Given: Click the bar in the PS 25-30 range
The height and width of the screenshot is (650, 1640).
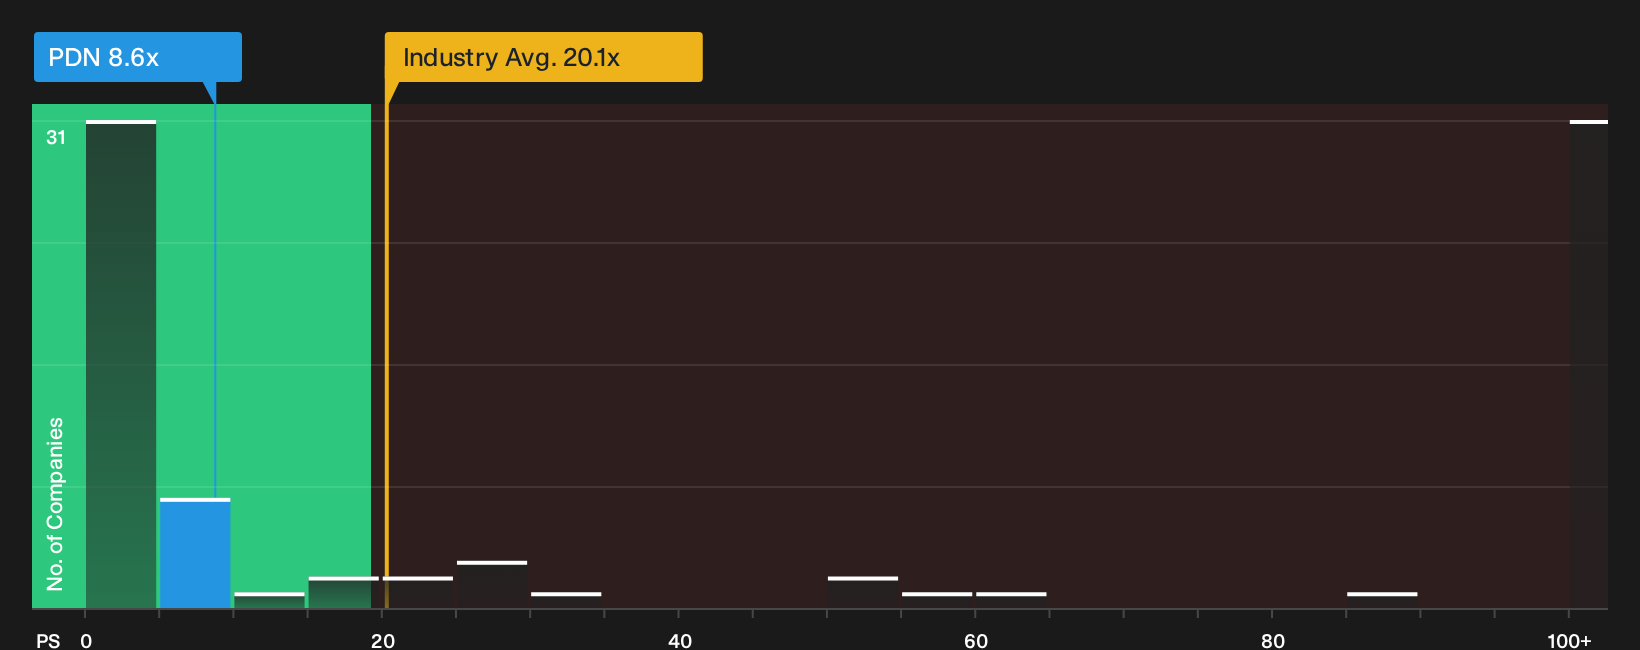Looking at the screenshot, I should pos(492,585).
